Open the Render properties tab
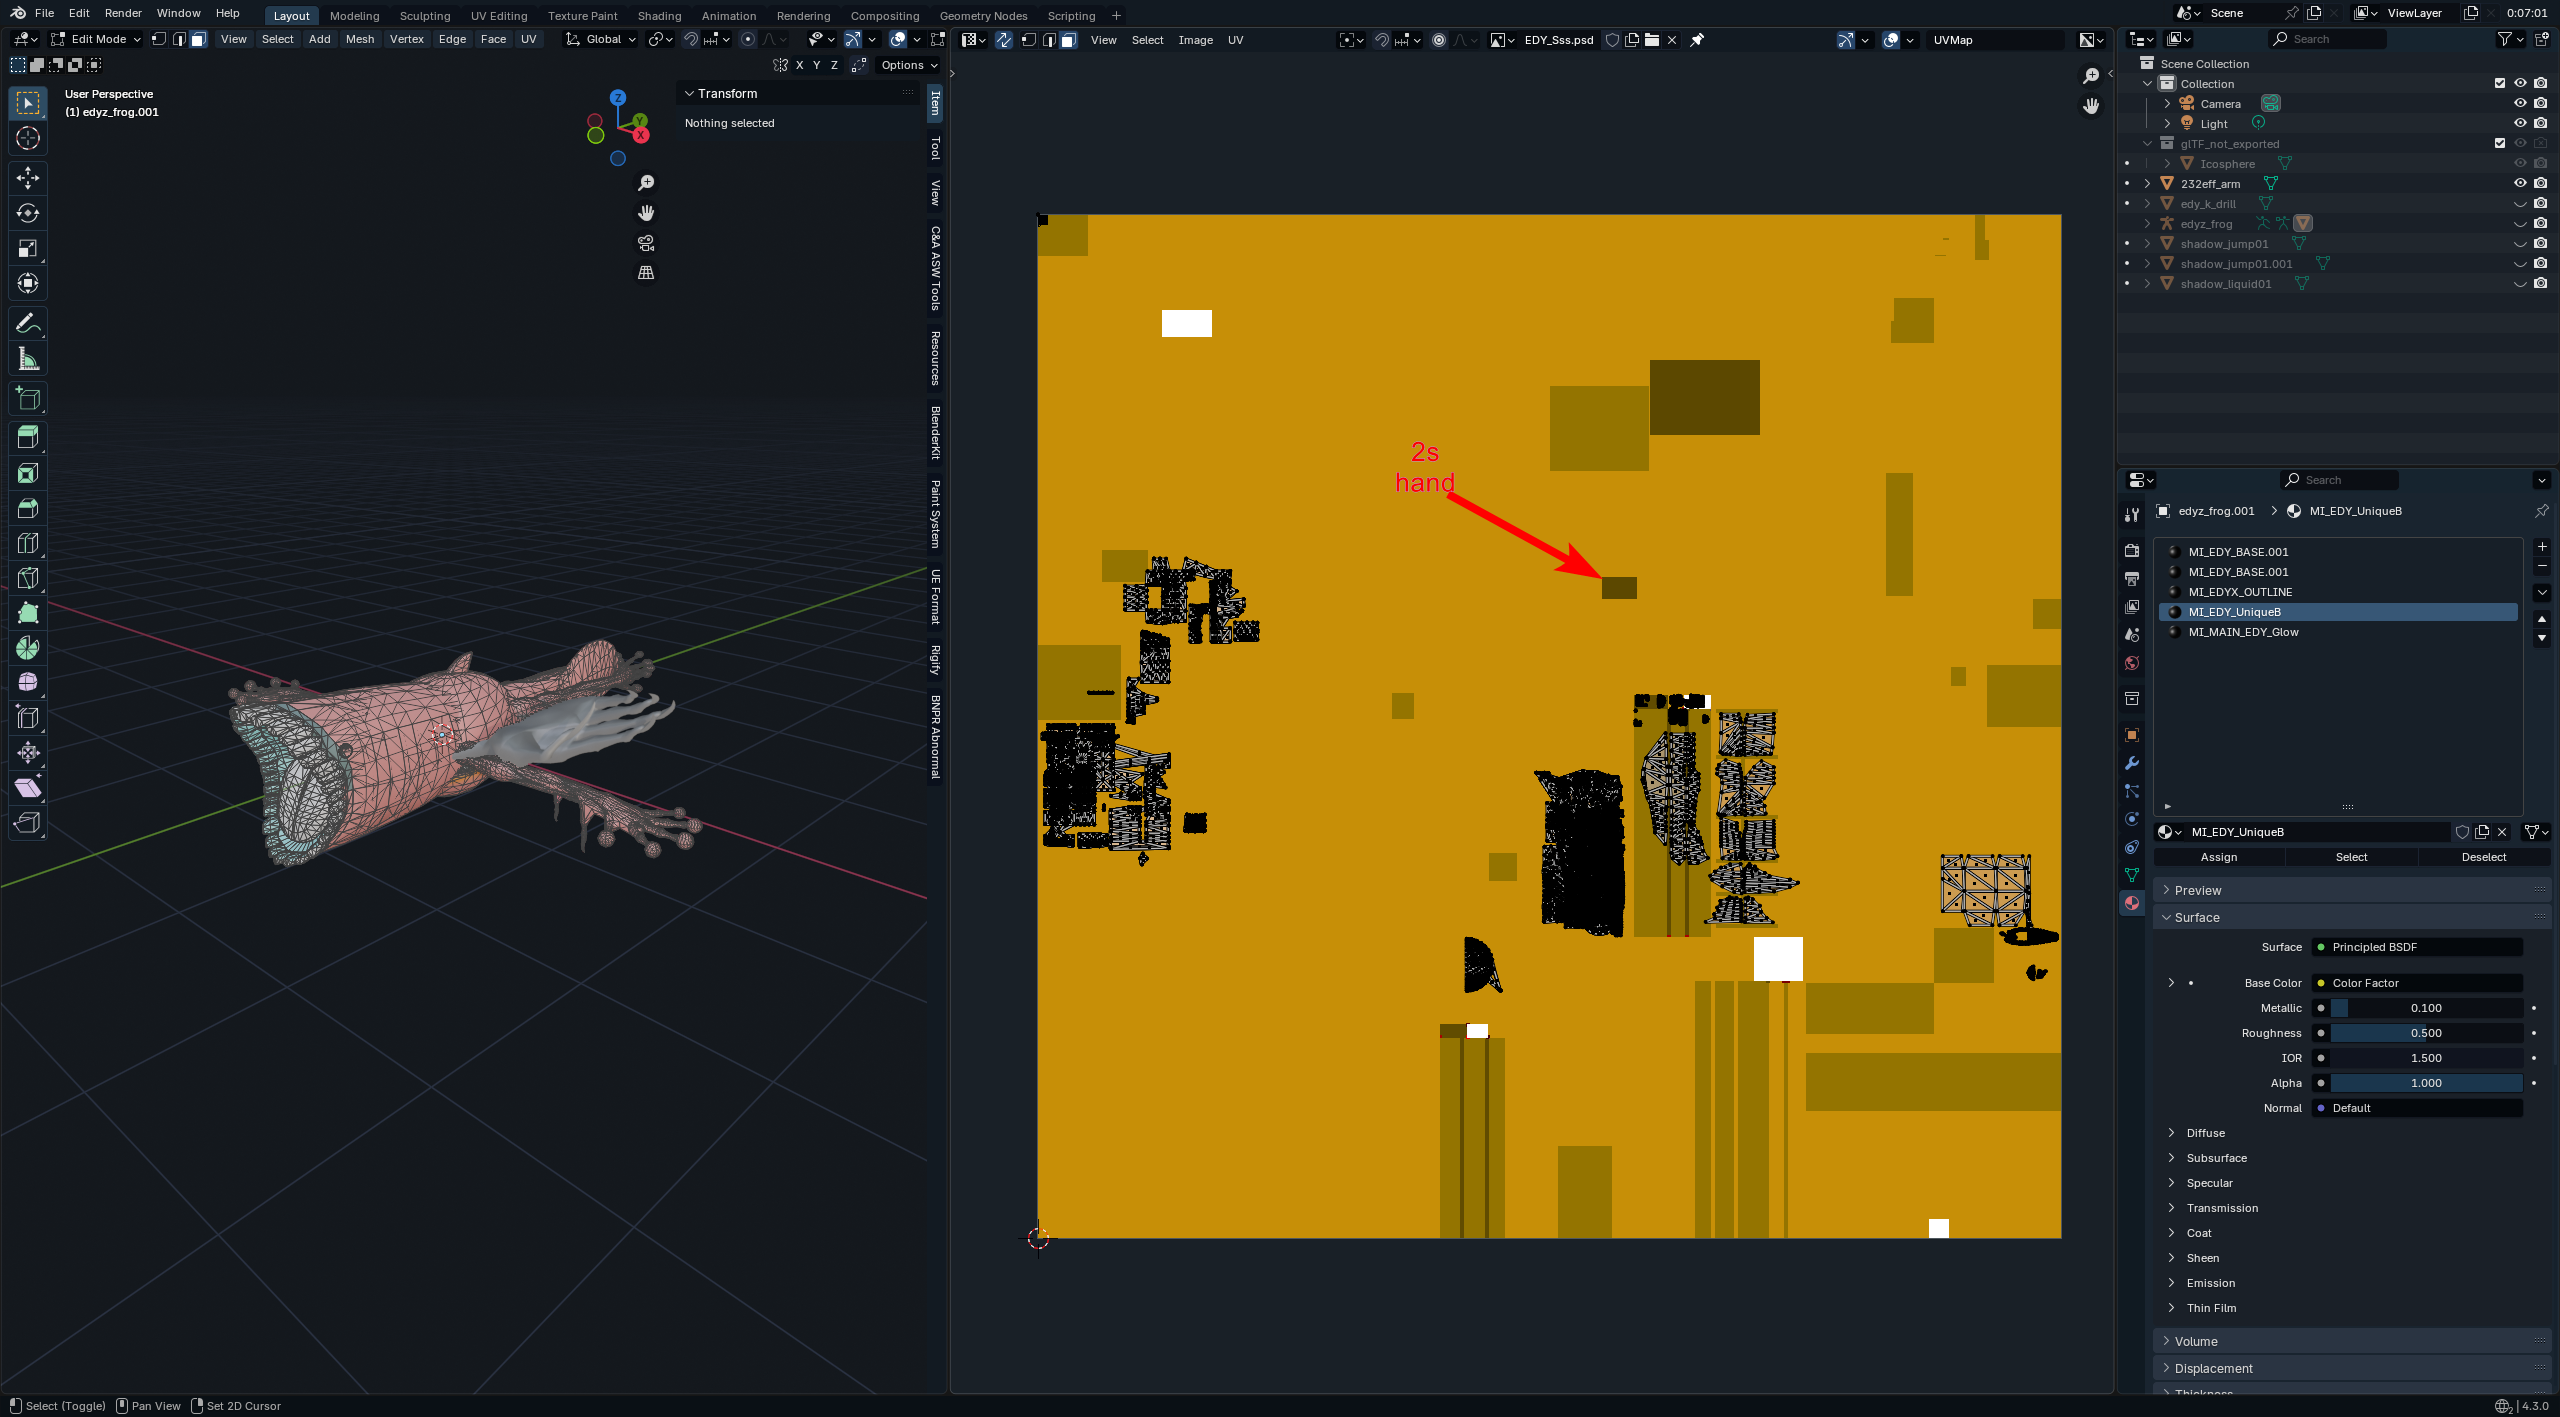 2132,551
